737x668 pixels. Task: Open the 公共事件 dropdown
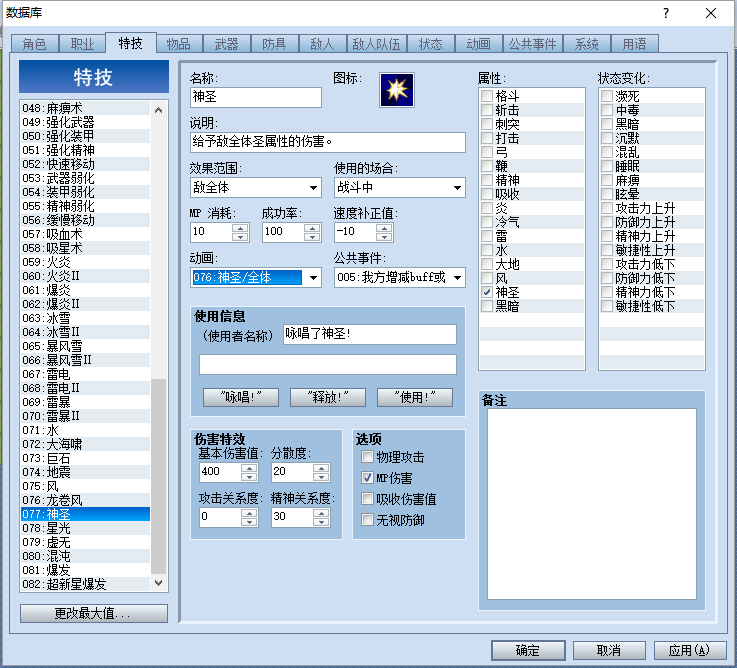click(x=400, y=277)
